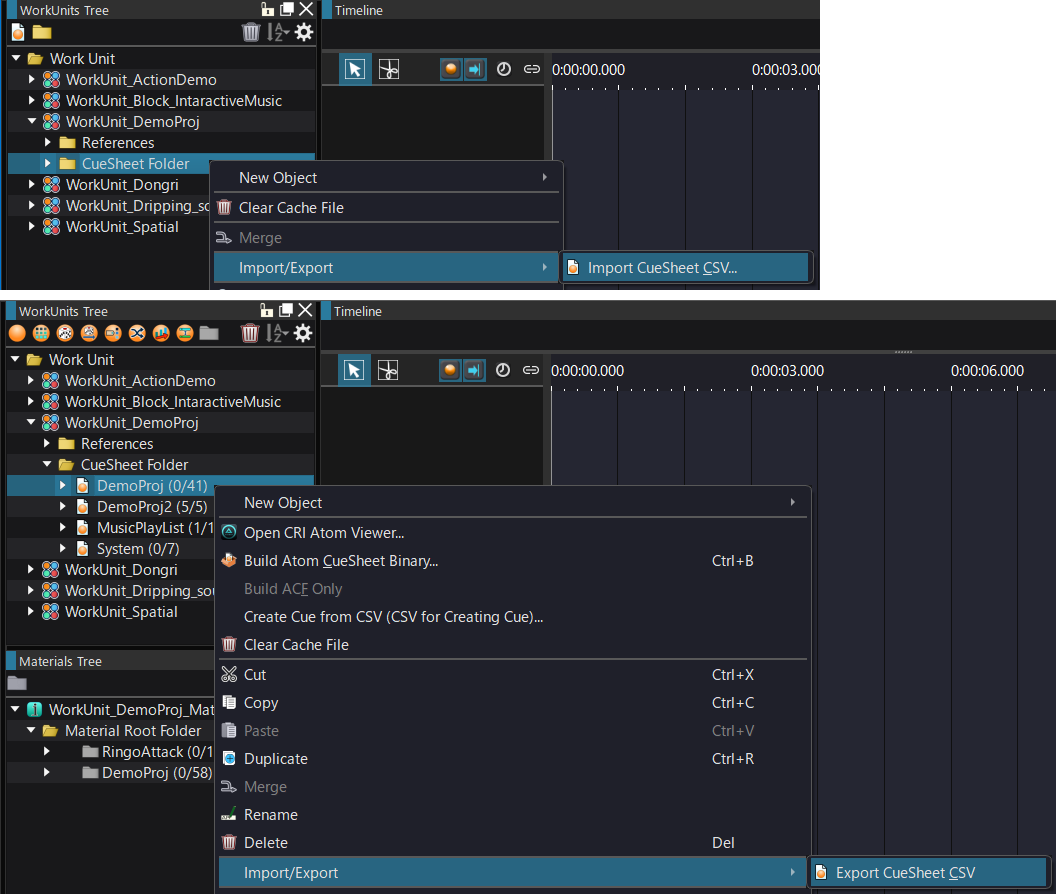Select the scissors cut tool in upper Timeline

pos(389,69)
